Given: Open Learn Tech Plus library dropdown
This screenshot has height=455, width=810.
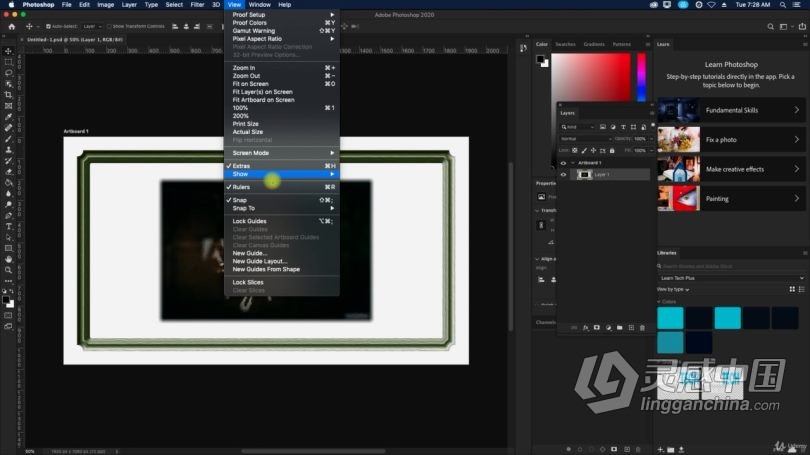Looking at the screenshot, I should pos(731,278).
